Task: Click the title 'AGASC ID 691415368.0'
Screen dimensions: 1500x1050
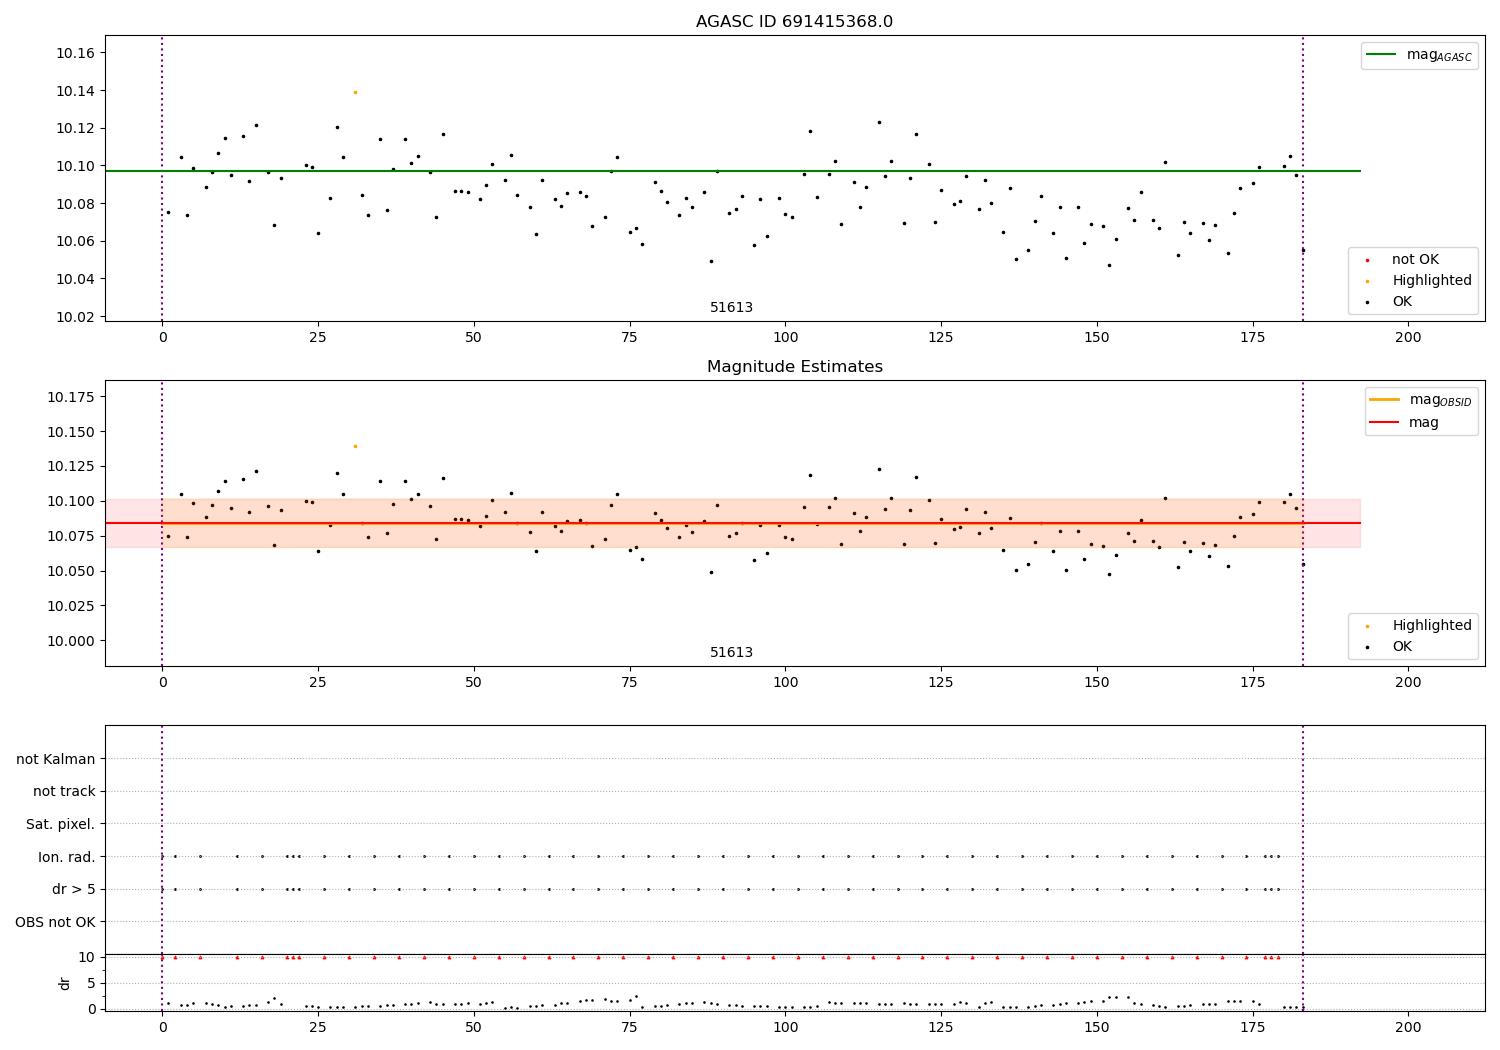Action: click(794, 22)
